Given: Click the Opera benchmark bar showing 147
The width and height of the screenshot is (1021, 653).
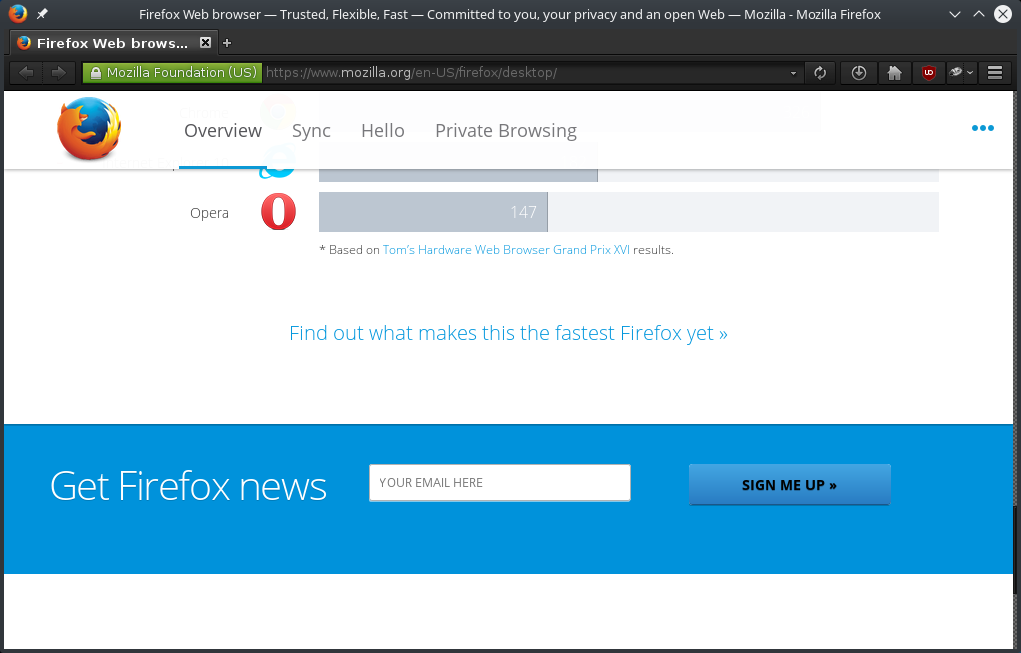Looking at the screenshot, I should 433,212.
